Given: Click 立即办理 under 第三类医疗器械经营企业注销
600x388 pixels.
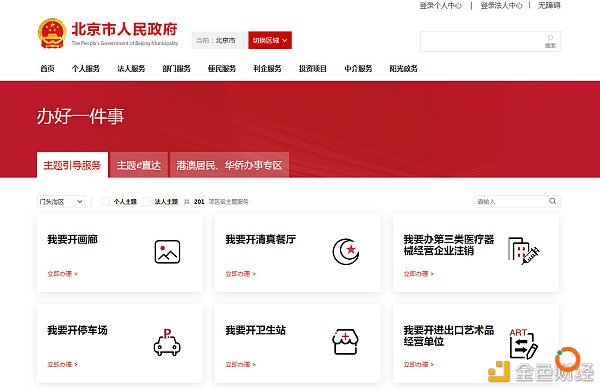Looking at the screenshot, I should pyautogui.click(x=419, y=274).
